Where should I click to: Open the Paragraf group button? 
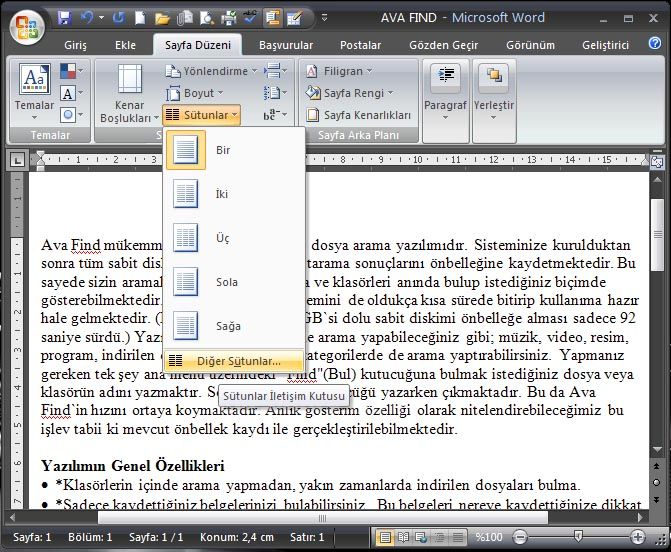coord(445,101)
